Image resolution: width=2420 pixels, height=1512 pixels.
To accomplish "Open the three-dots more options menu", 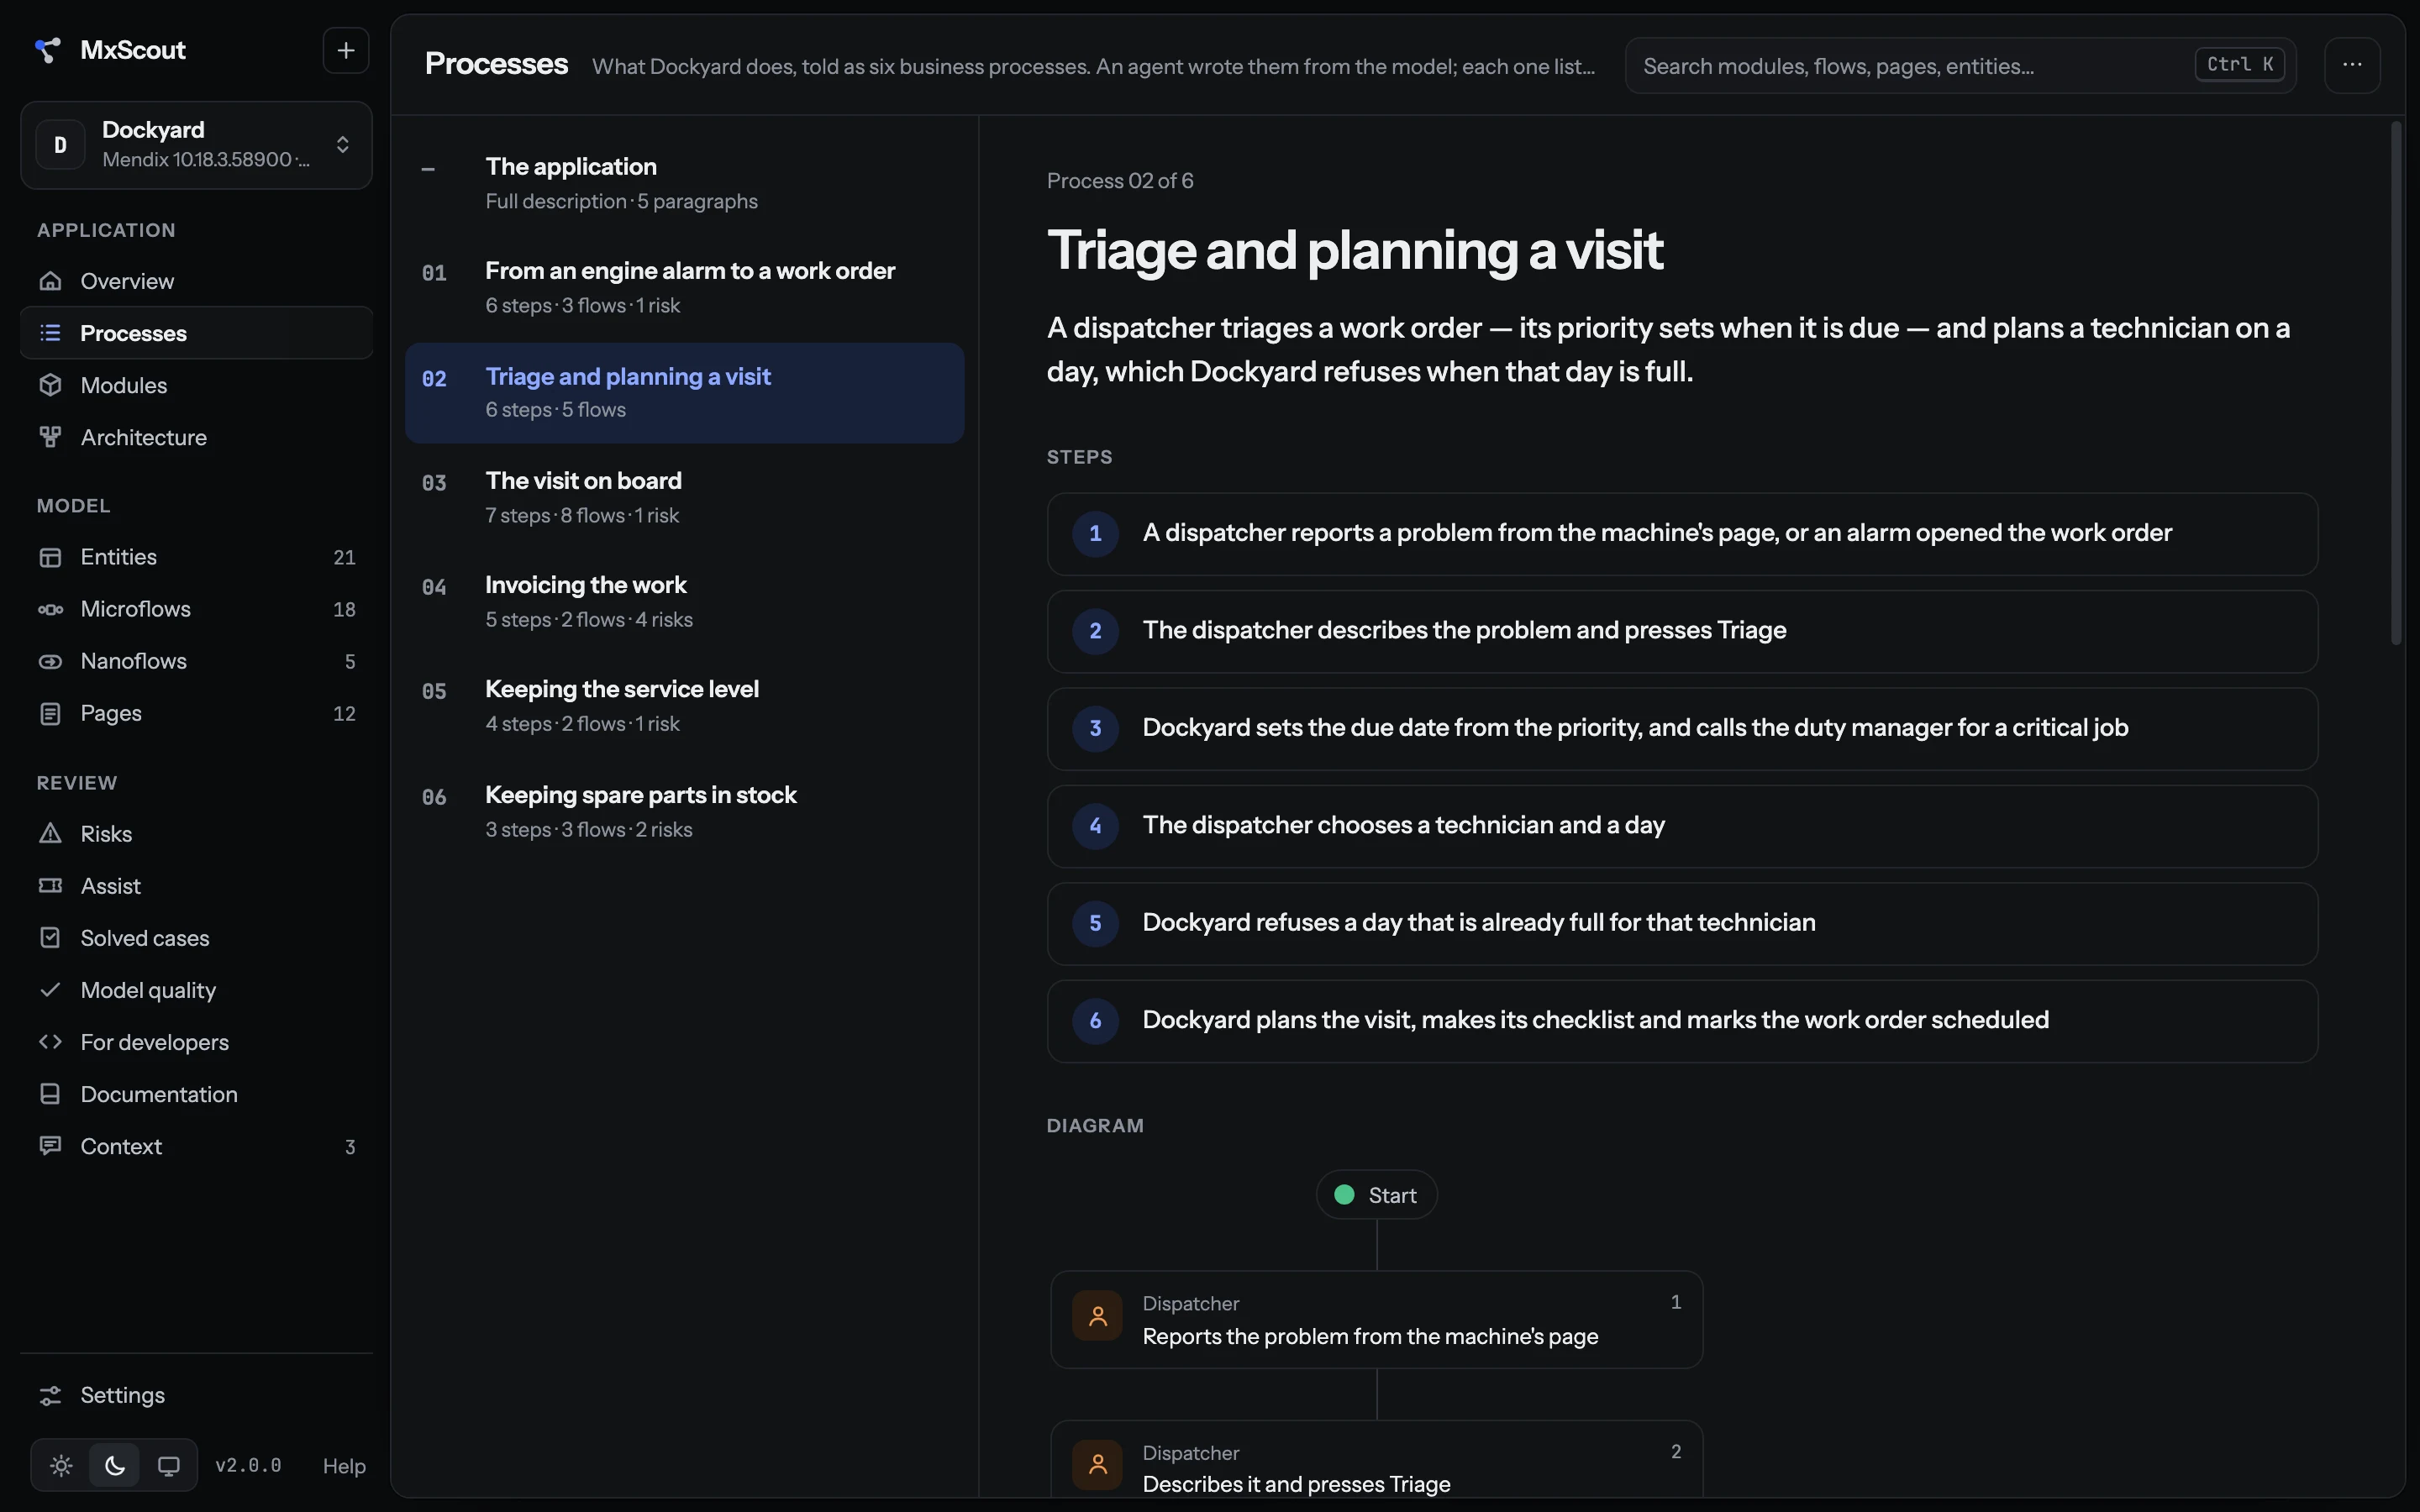I will (x=2352, y=65).
